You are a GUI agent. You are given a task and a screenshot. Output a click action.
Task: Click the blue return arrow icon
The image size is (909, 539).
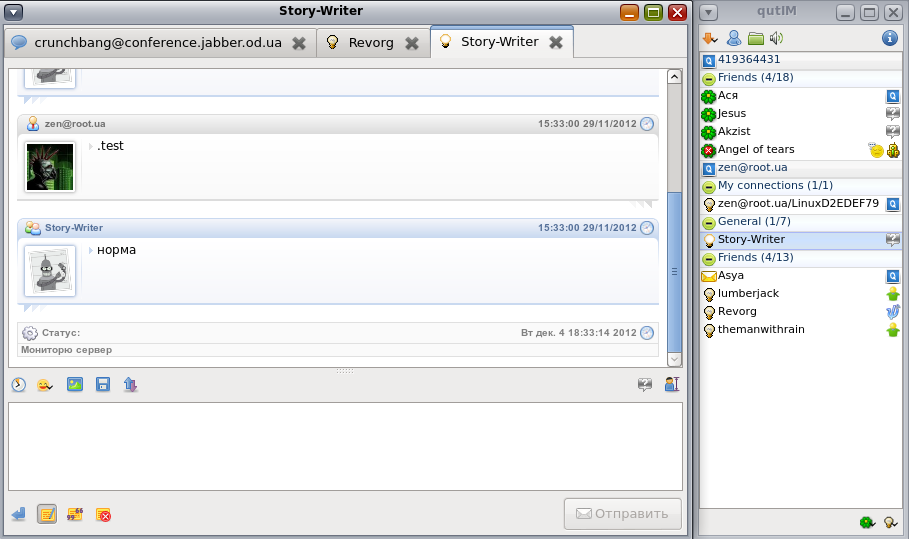point(19,514)
